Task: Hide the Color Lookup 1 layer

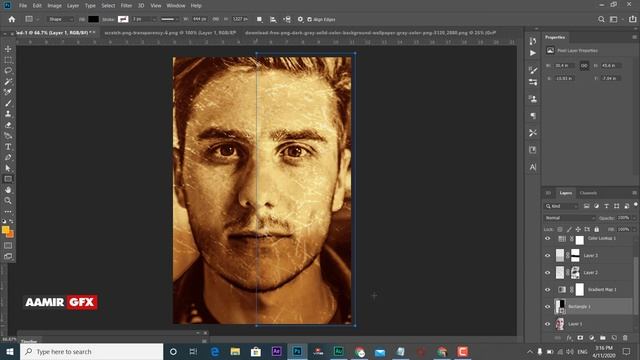Action: coord(548,238)
